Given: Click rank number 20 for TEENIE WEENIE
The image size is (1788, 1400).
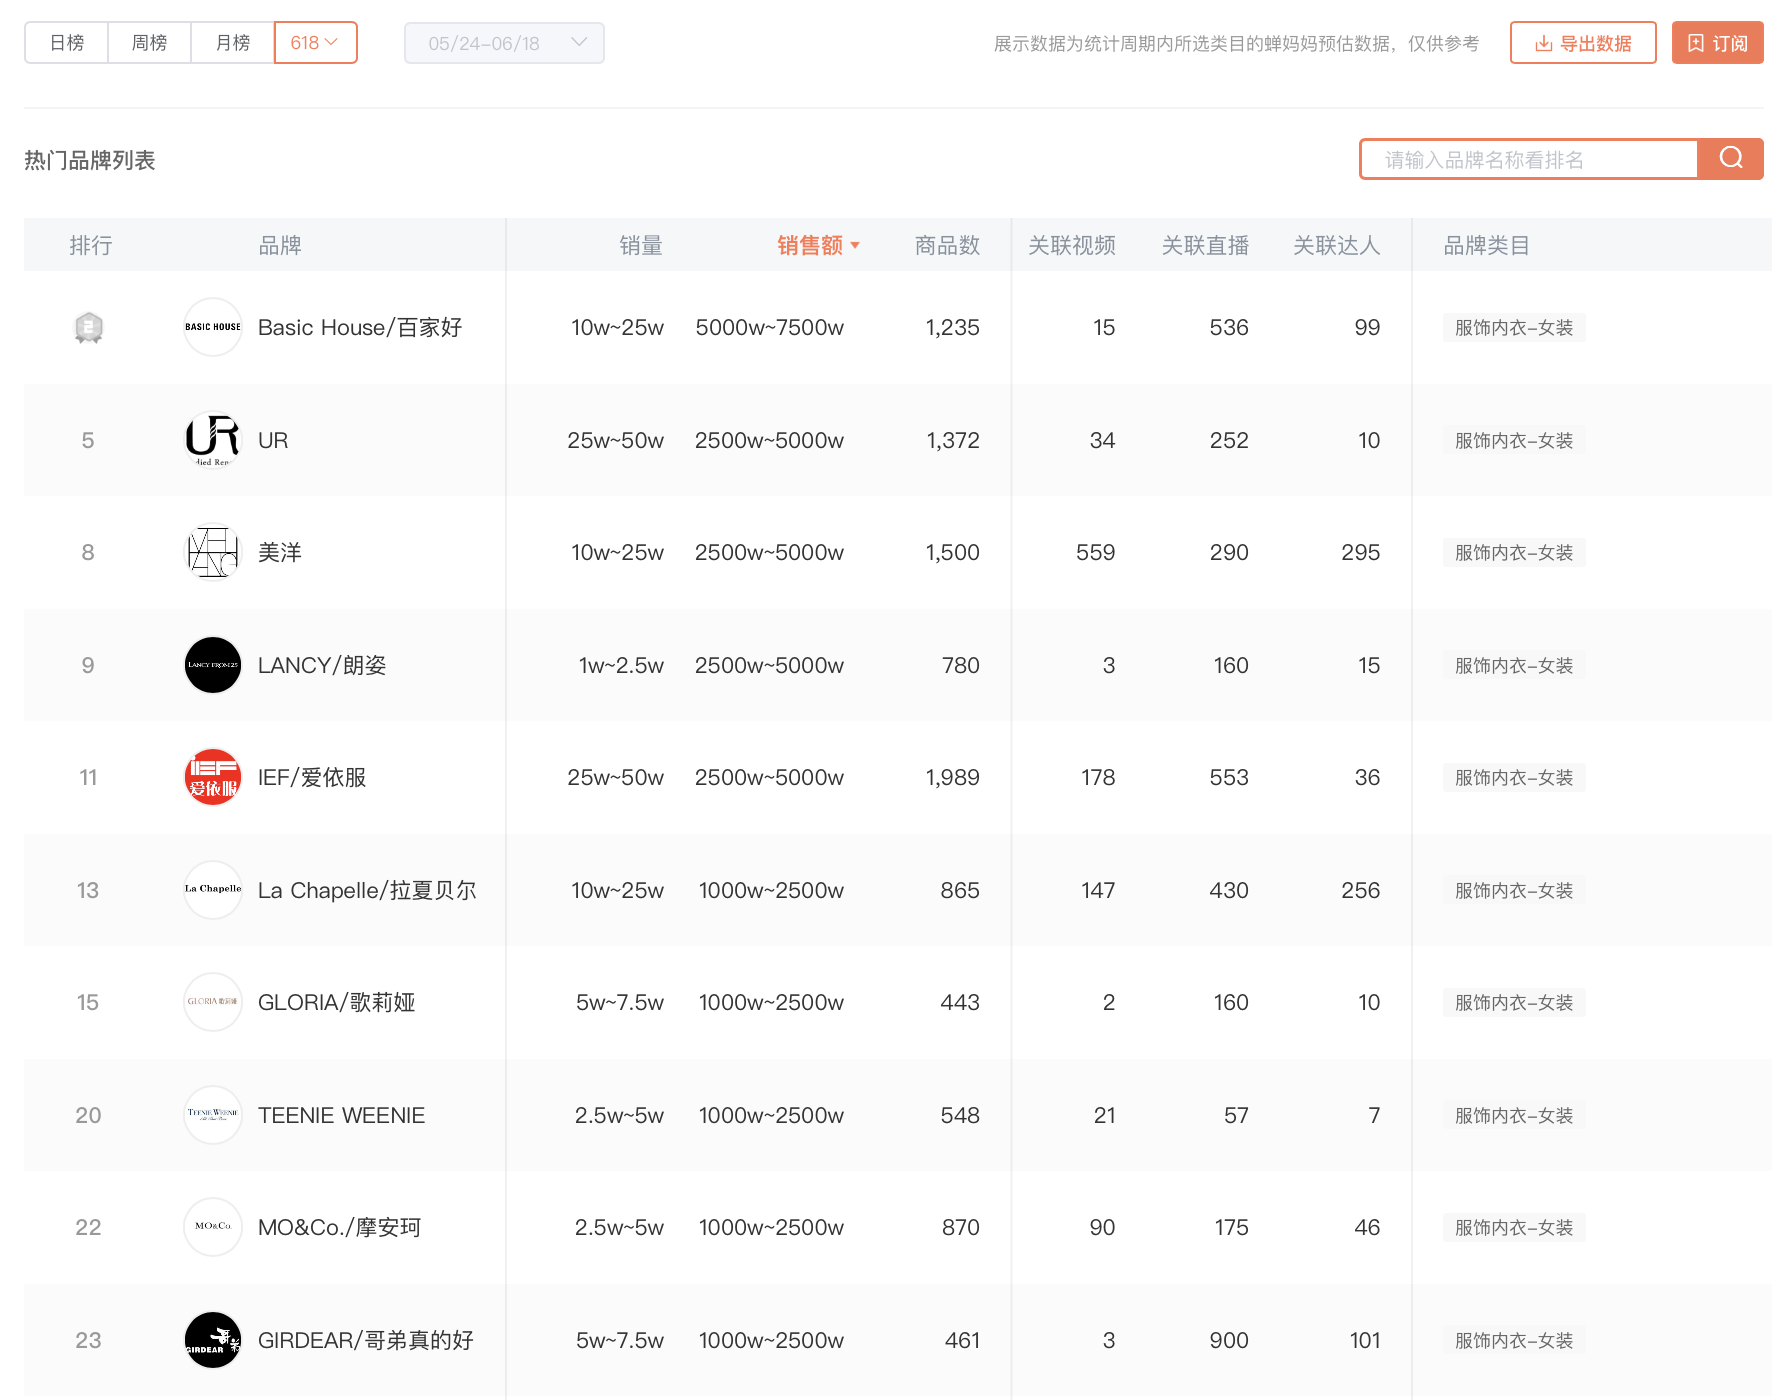Looking at the screenshot, I should click(x=88, y=1115).
